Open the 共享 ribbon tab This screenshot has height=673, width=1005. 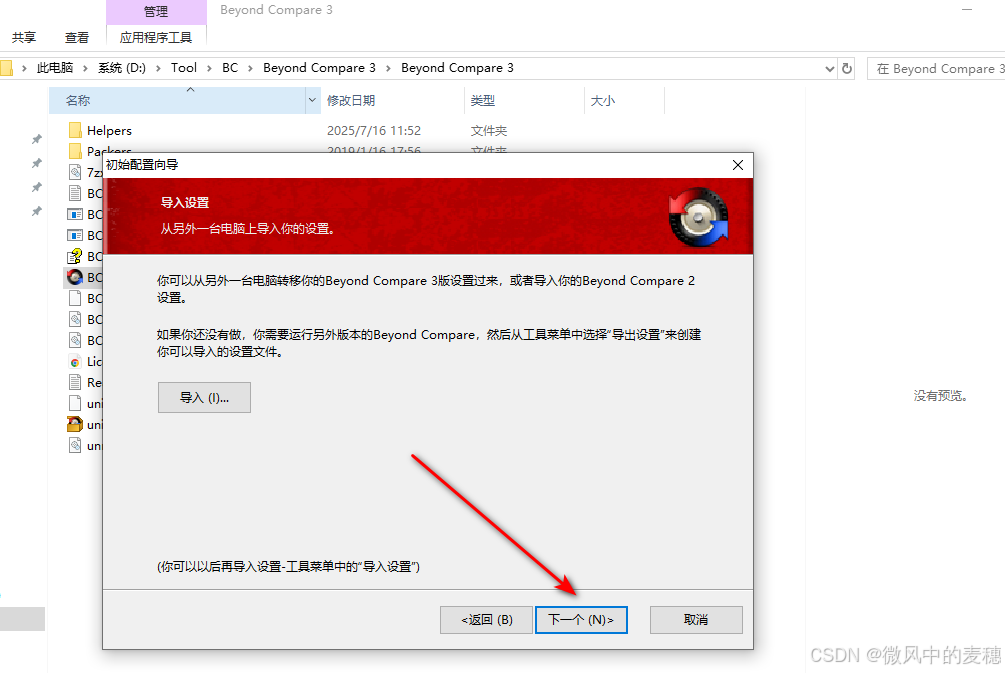(x=24, y=38)
